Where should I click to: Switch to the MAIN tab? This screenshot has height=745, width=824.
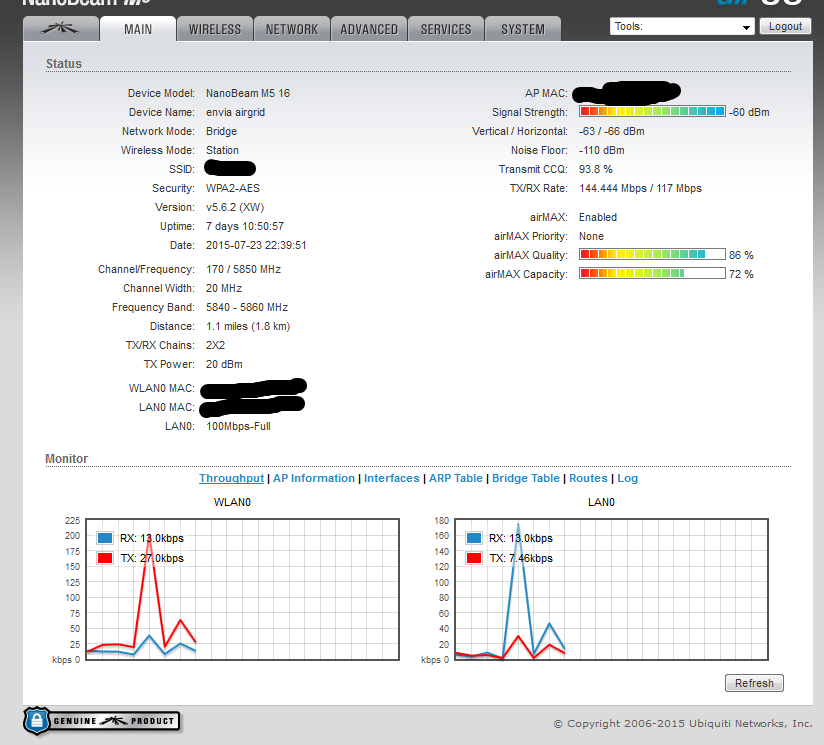point(138,29)
